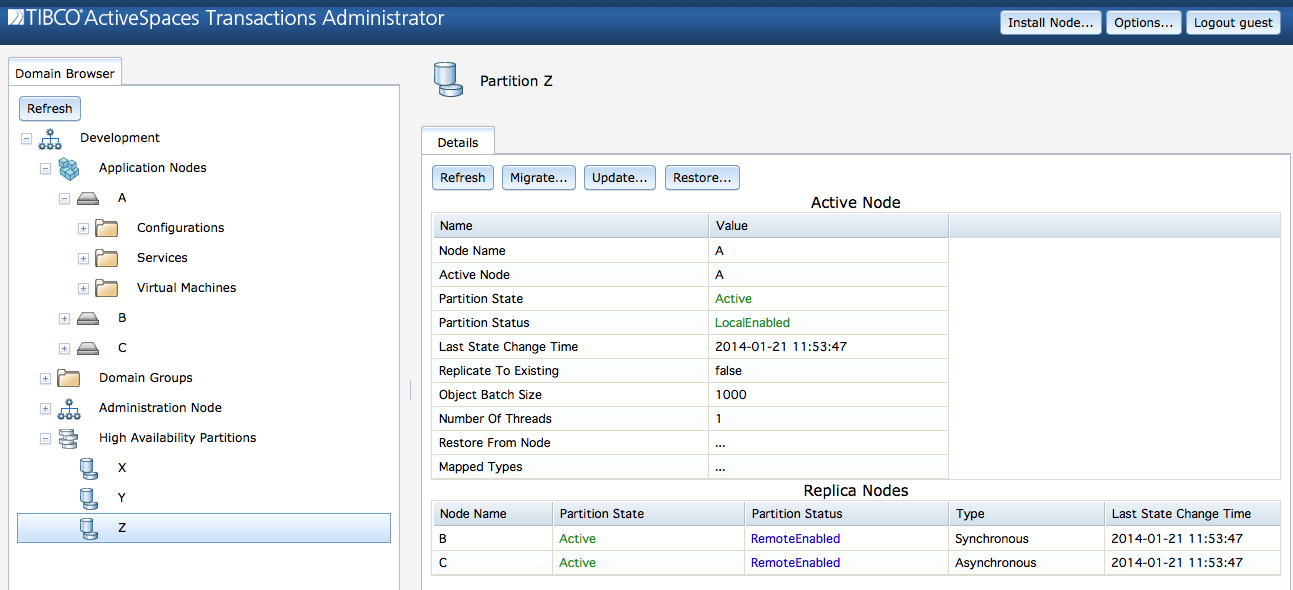1293x590 pixels.
Task: Click the Services folder icon
Action: click(x=107, y=258)
